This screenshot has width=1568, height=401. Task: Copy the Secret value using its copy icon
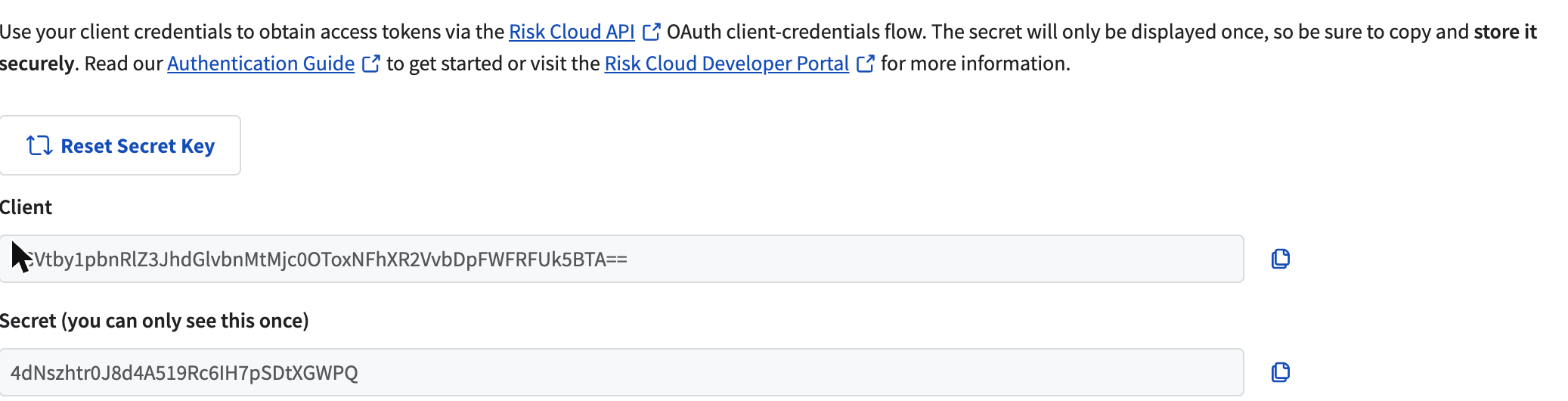[1280, 372]
